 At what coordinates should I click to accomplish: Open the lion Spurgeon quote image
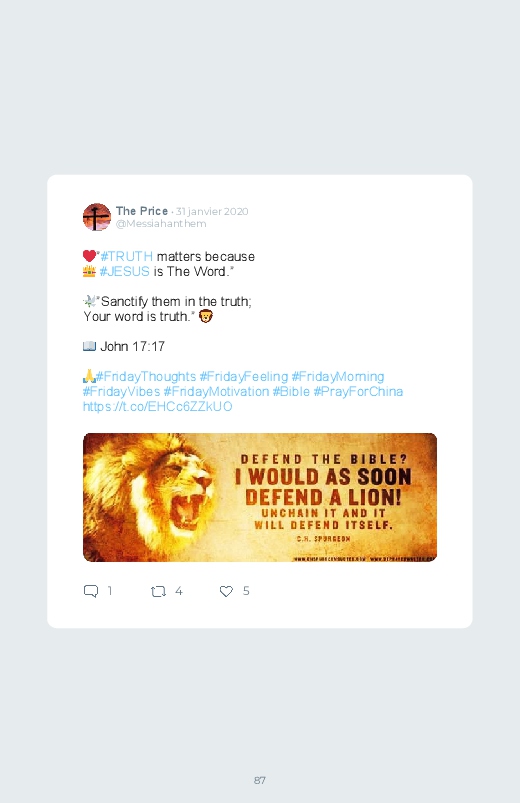coord(260,497)
